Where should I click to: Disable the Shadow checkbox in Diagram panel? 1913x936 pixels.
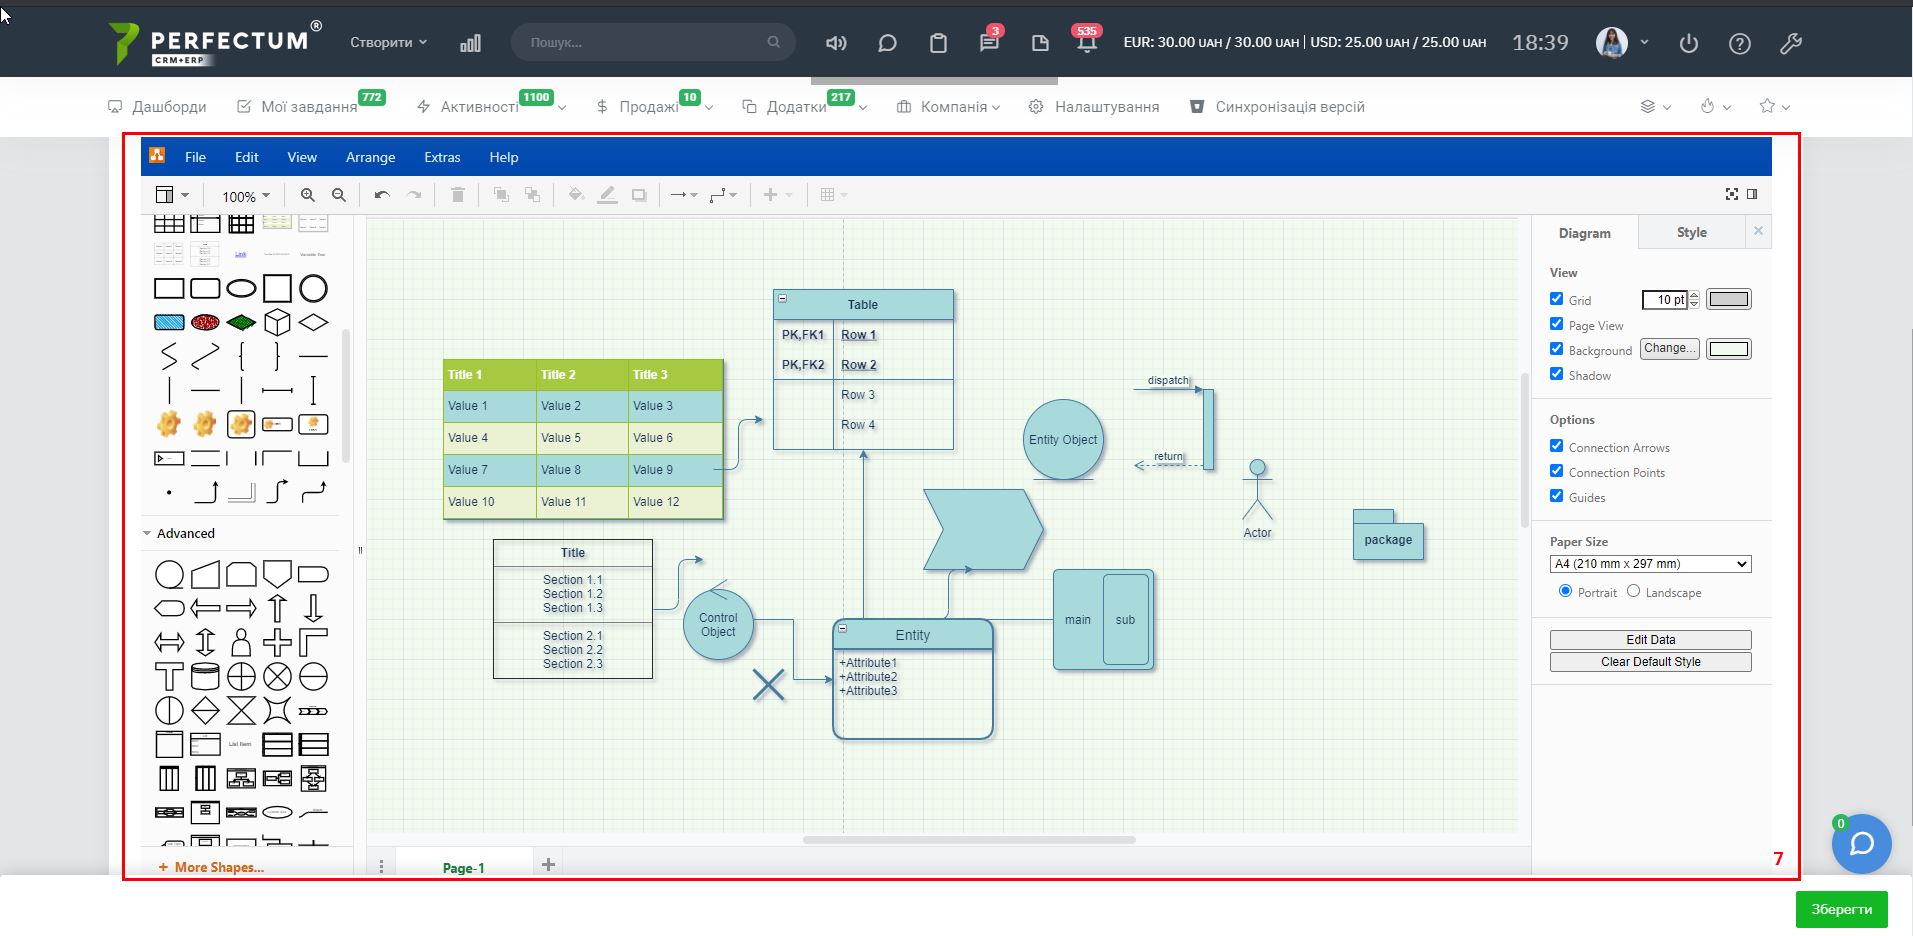1556,374
